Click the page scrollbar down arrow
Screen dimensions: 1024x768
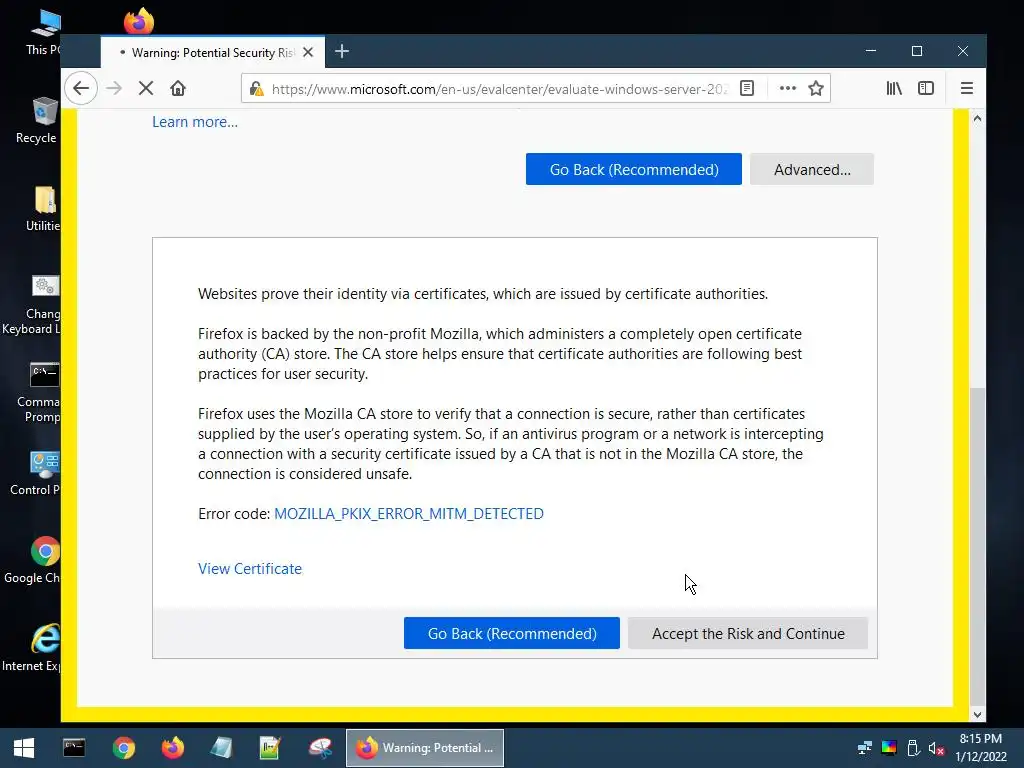point(977,714)
